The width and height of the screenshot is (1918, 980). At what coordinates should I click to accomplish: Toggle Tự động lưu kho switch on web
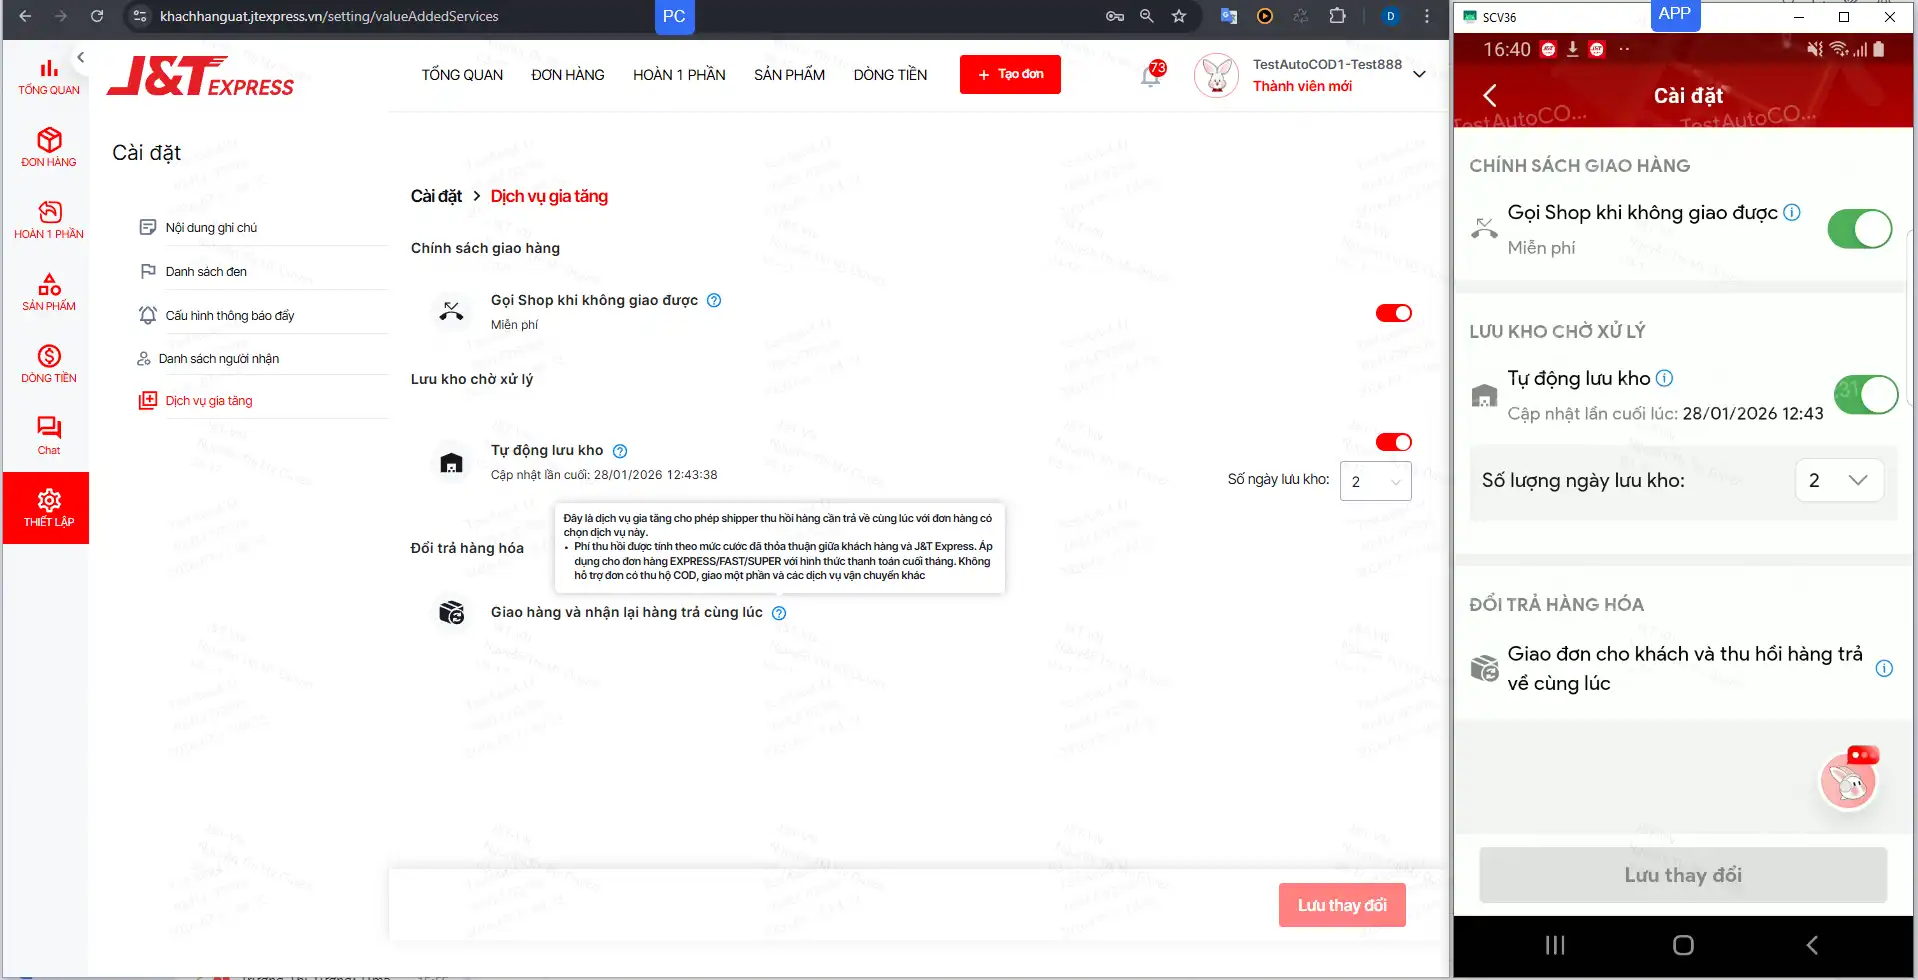coord(1393,442)
